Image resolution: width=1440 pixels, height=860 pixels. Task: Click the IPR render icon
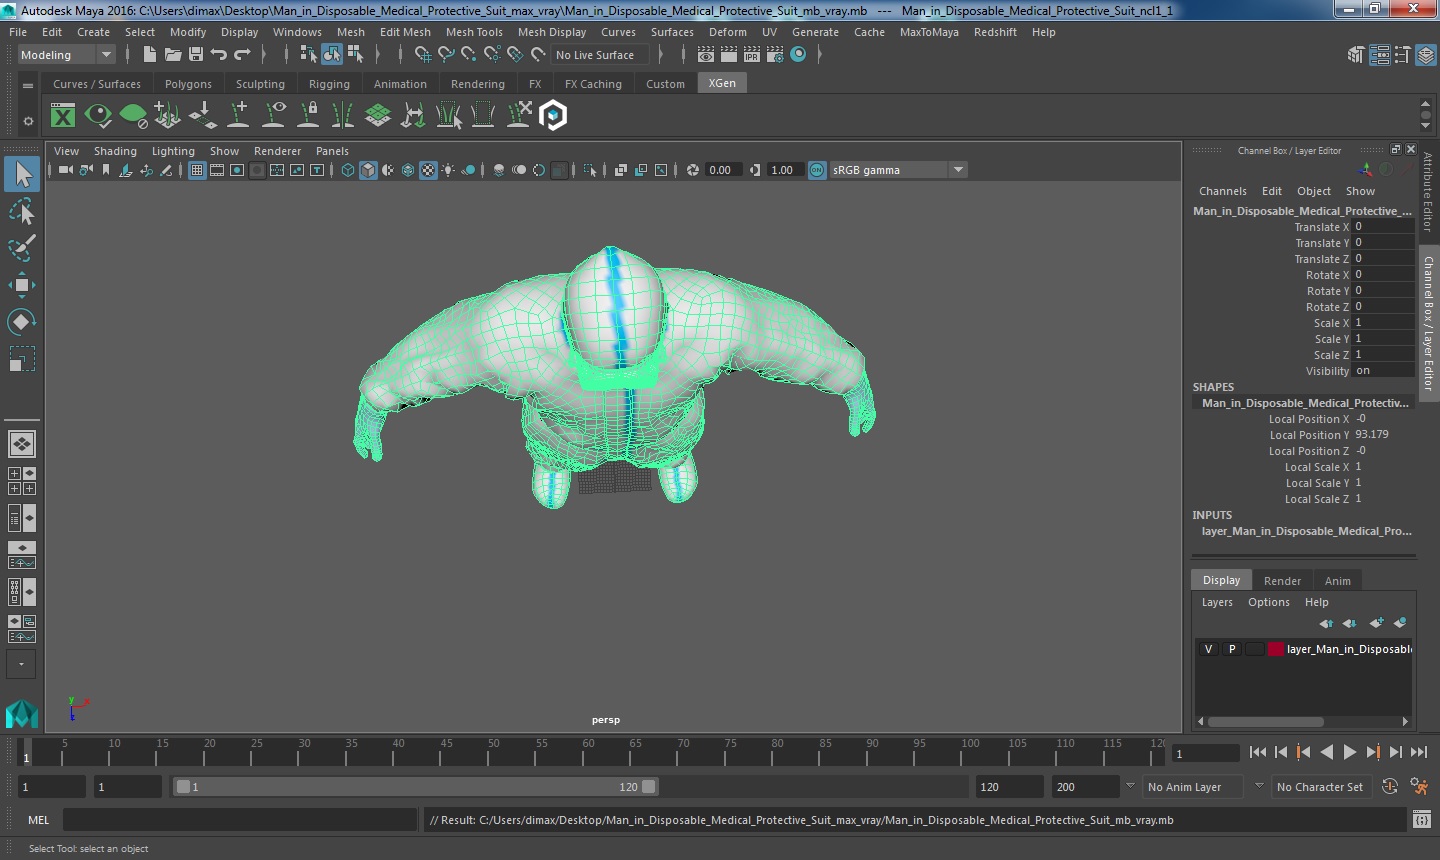[752, 55]
